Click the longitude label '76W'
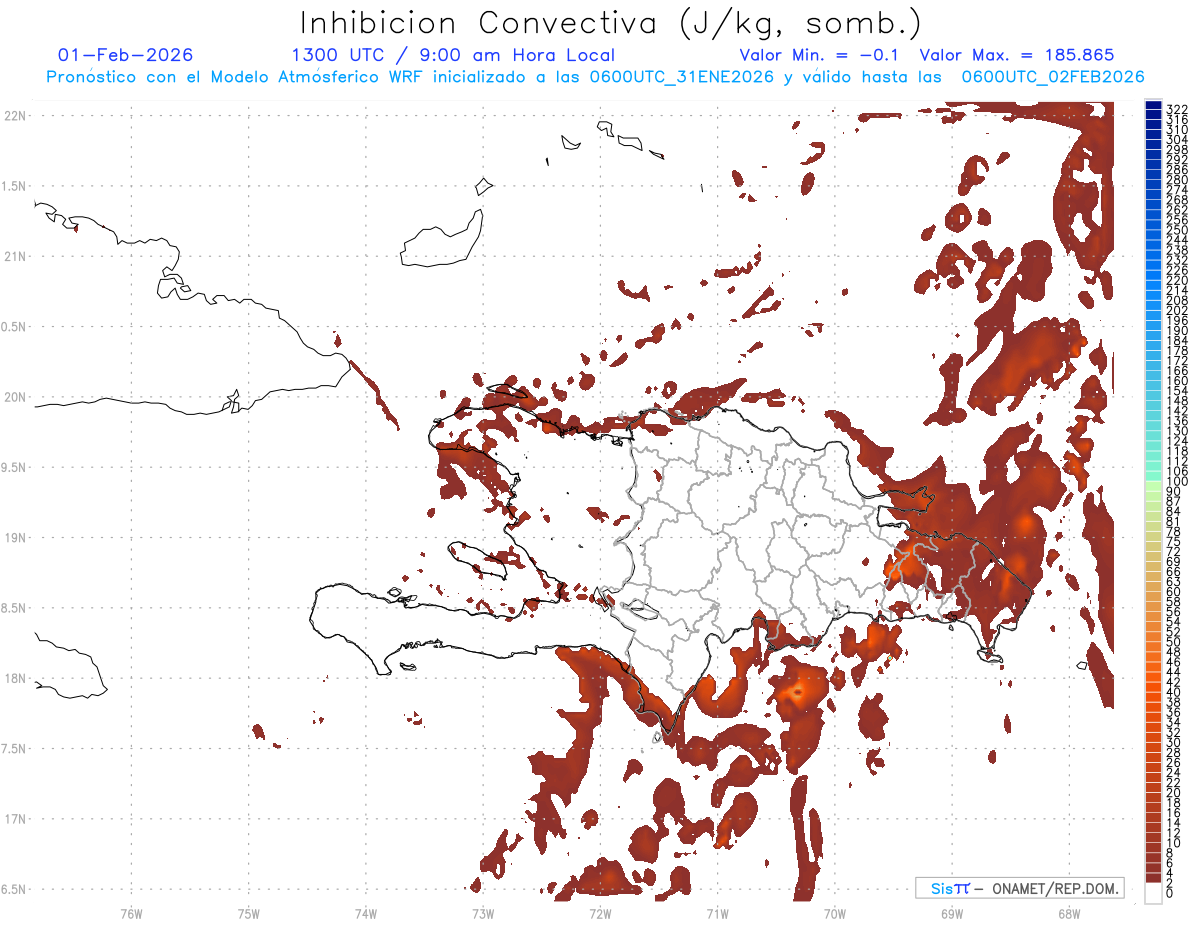Image resolution: width=1200 pixels, height=927 pixels. tap(131, 913)
